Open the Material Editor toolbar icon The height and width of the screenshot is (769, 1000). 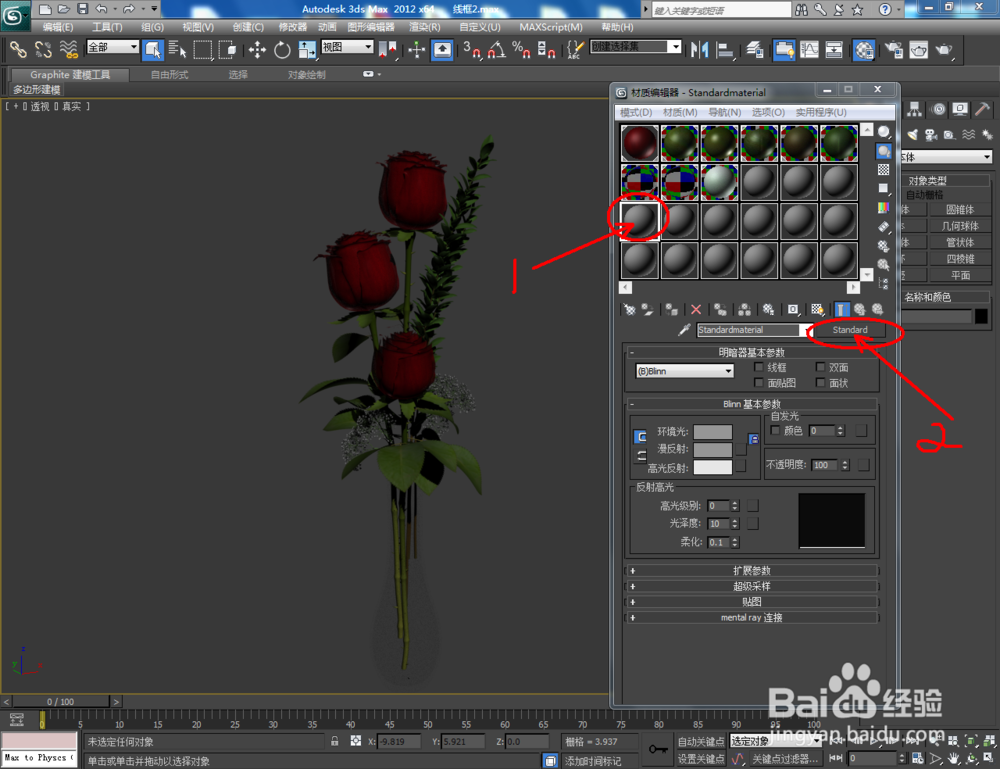(864, 50)
